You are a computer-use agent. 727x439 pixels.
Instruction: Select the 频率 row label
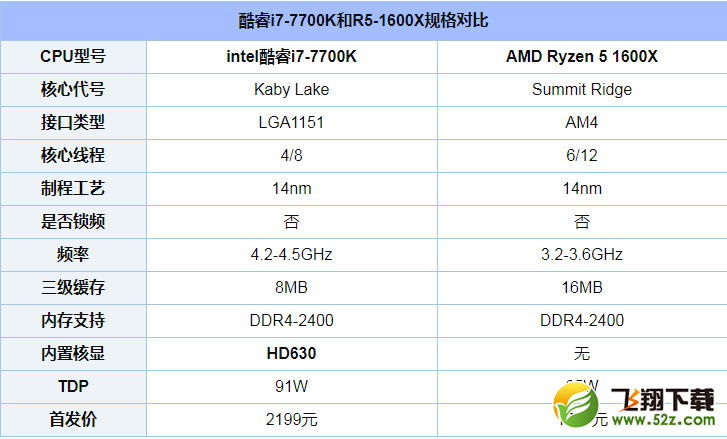pyautogui.click(x=73, y=254)
